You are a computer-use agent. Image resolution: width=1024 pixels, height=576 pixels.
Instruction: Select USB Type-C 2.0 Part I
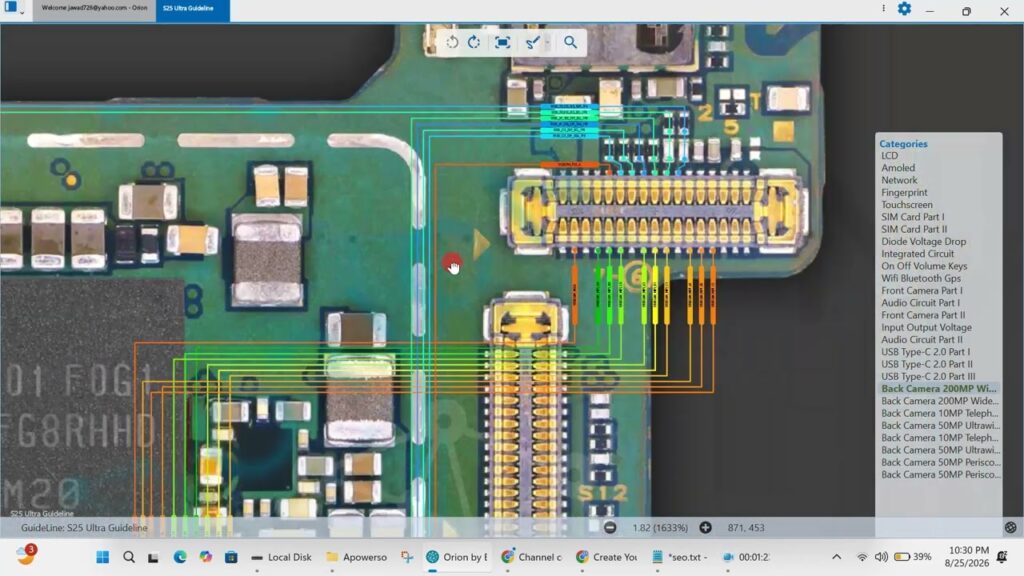click(x=925, y=352)
